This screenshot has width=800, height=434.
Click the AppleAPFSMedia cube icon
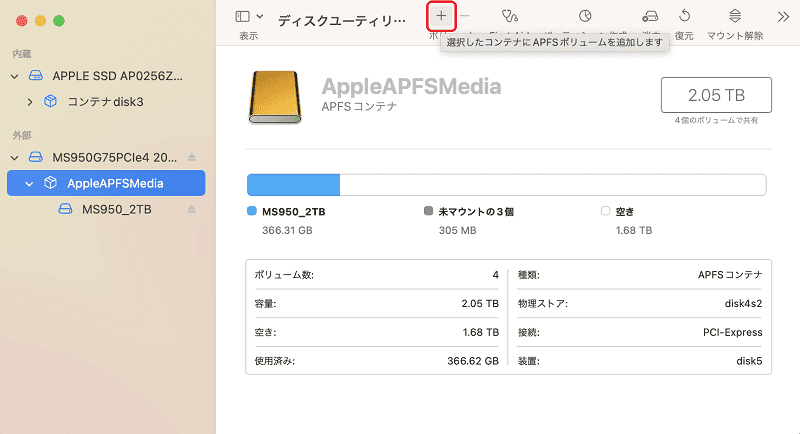click(x=51, y=183)
